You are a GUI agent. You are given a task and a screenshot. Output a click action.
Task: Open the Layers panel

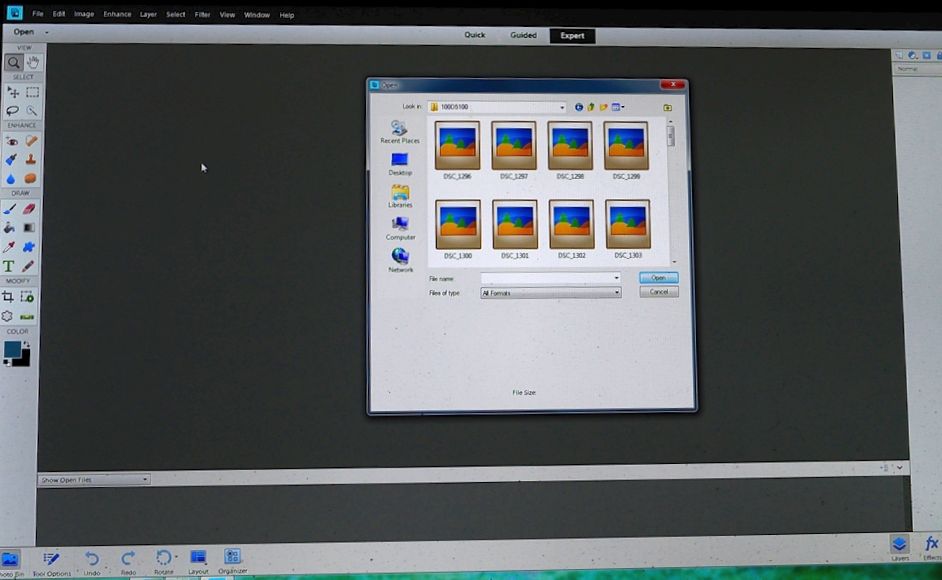899,544
